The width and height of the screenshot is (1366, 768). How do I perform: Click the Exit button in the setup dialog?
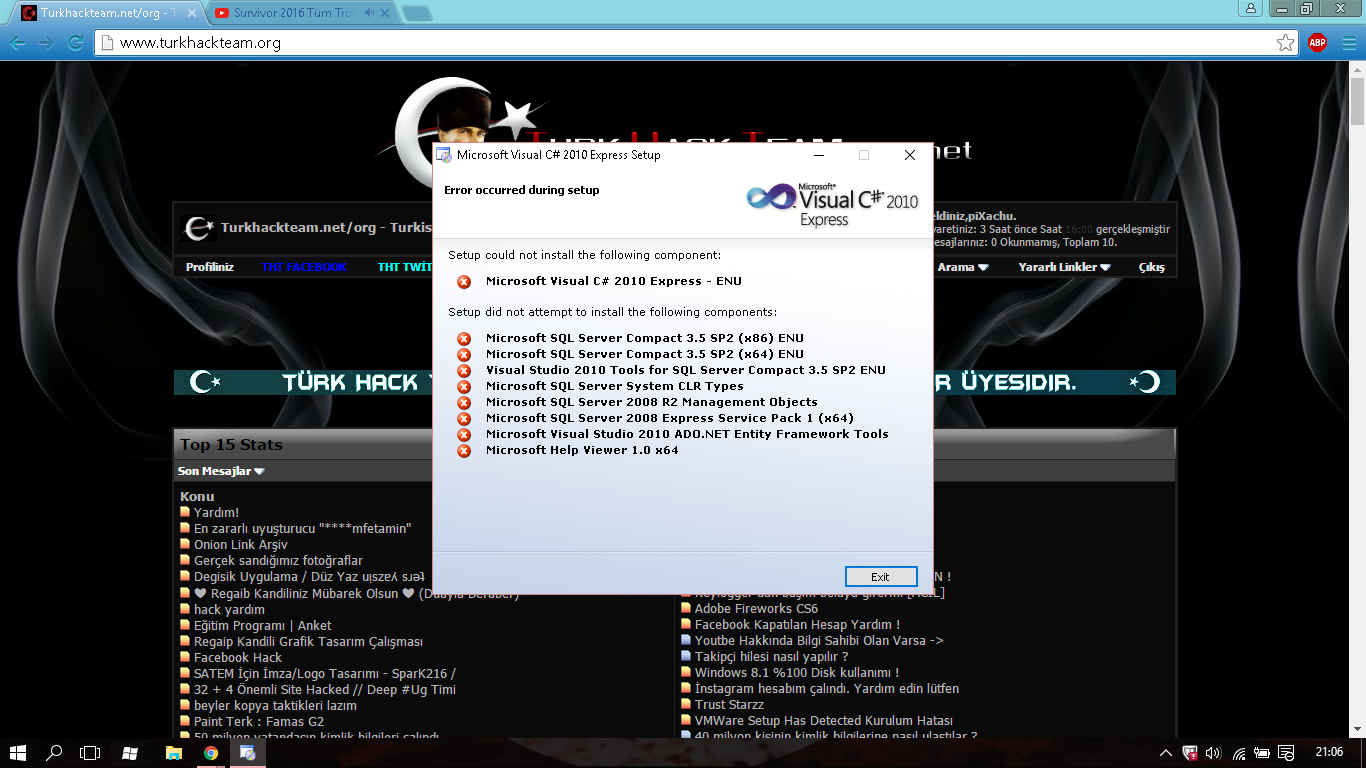click(x=881, y=577)
